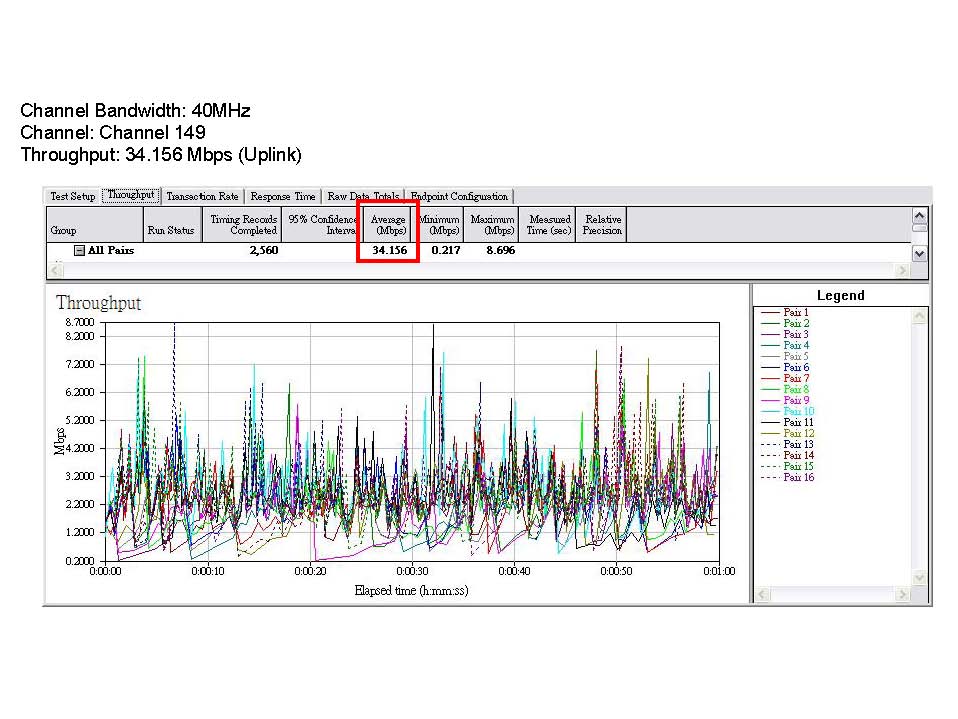
Task: Click the 8.696 maximum throughput value
Action: tap(501, 250)
